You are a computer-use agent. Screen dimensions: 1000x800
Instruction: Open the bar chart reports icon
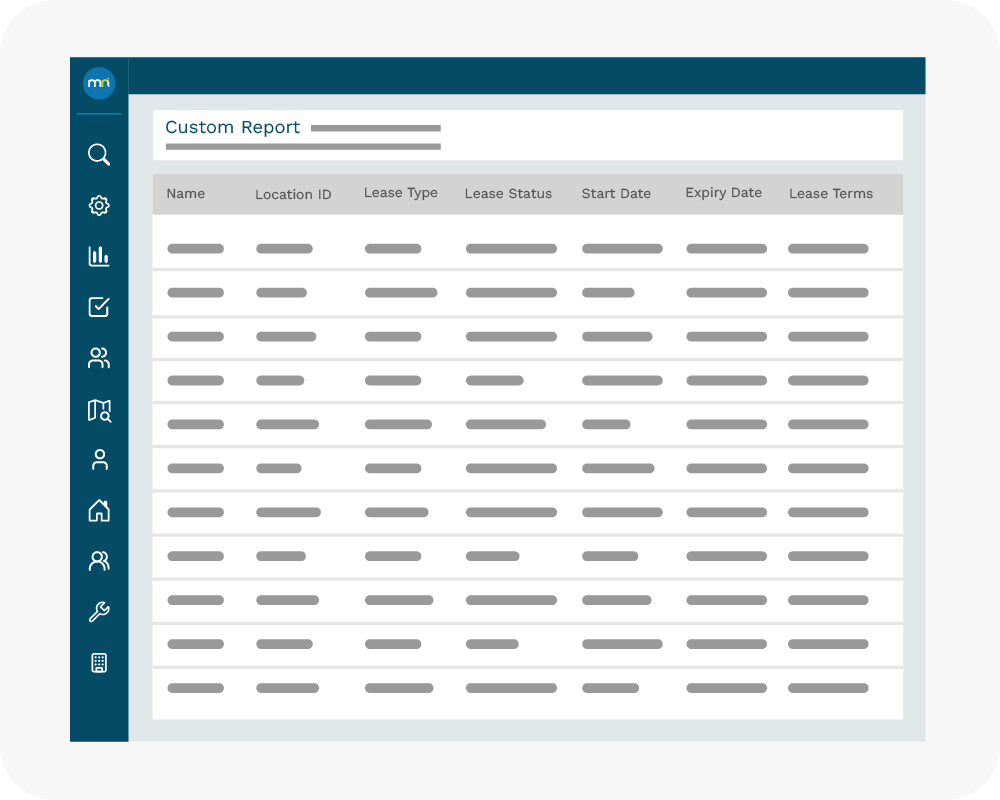tap(99, 256)
